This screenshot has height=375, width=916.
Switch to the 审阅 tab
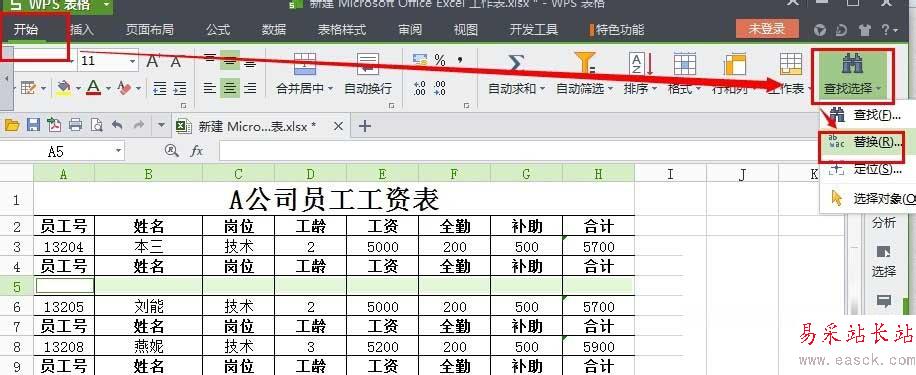(x=410, y=30)
